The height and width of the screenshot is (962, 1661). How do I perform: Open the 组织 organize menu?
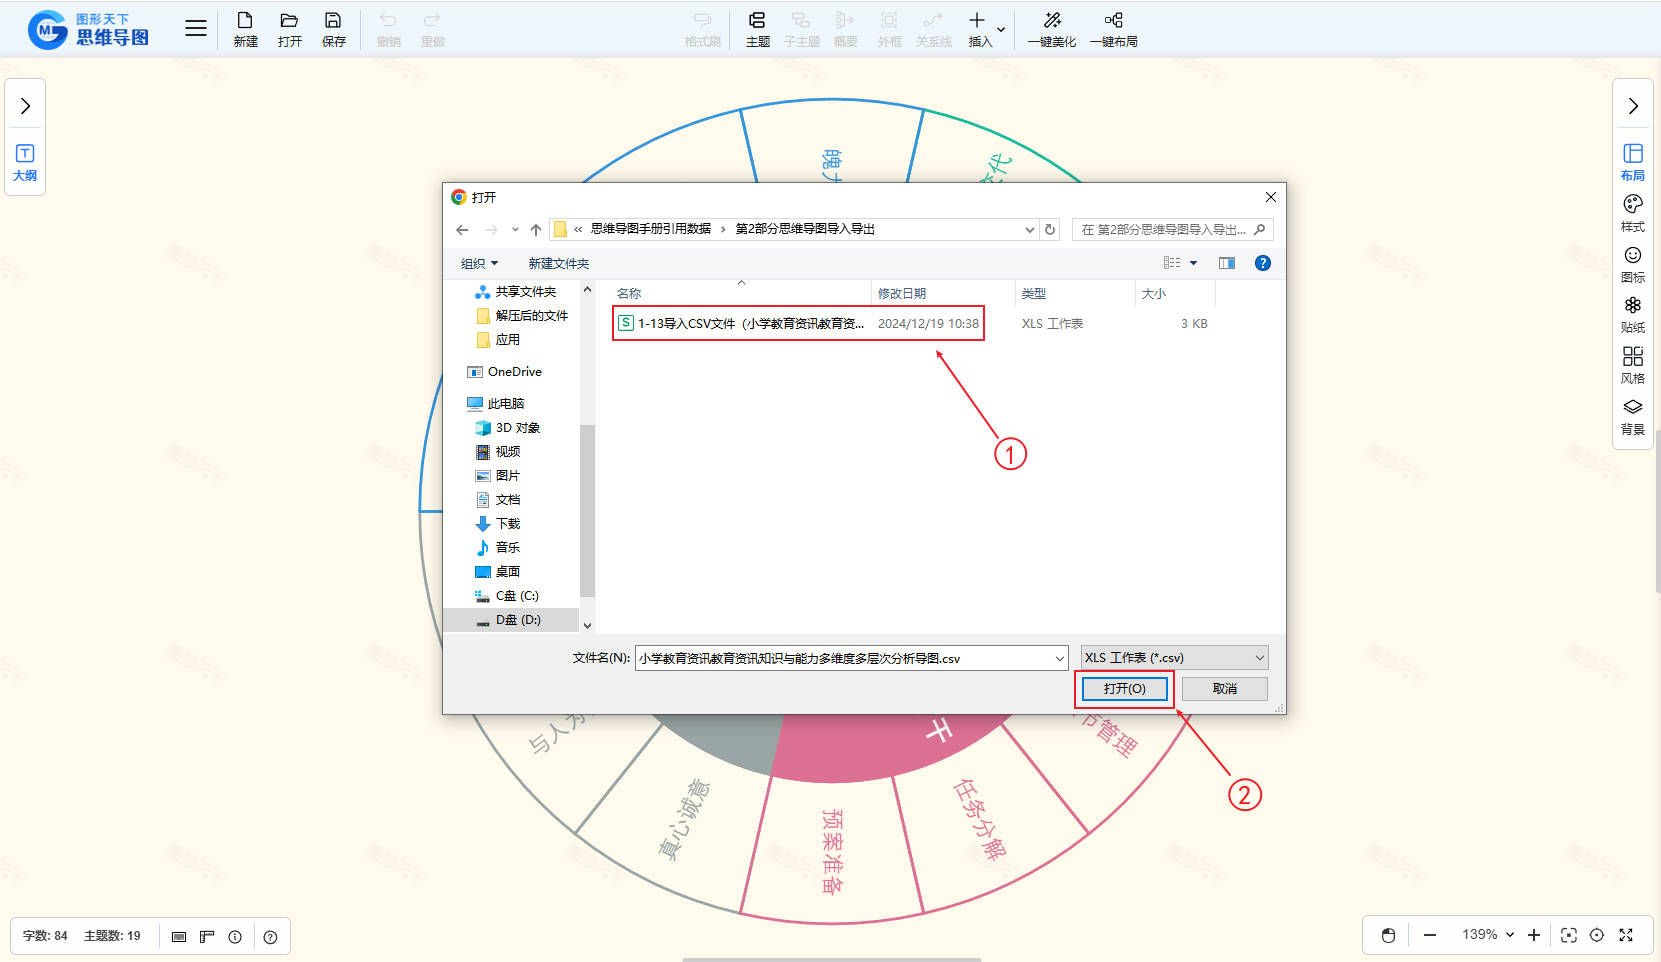tap(479, 264)
